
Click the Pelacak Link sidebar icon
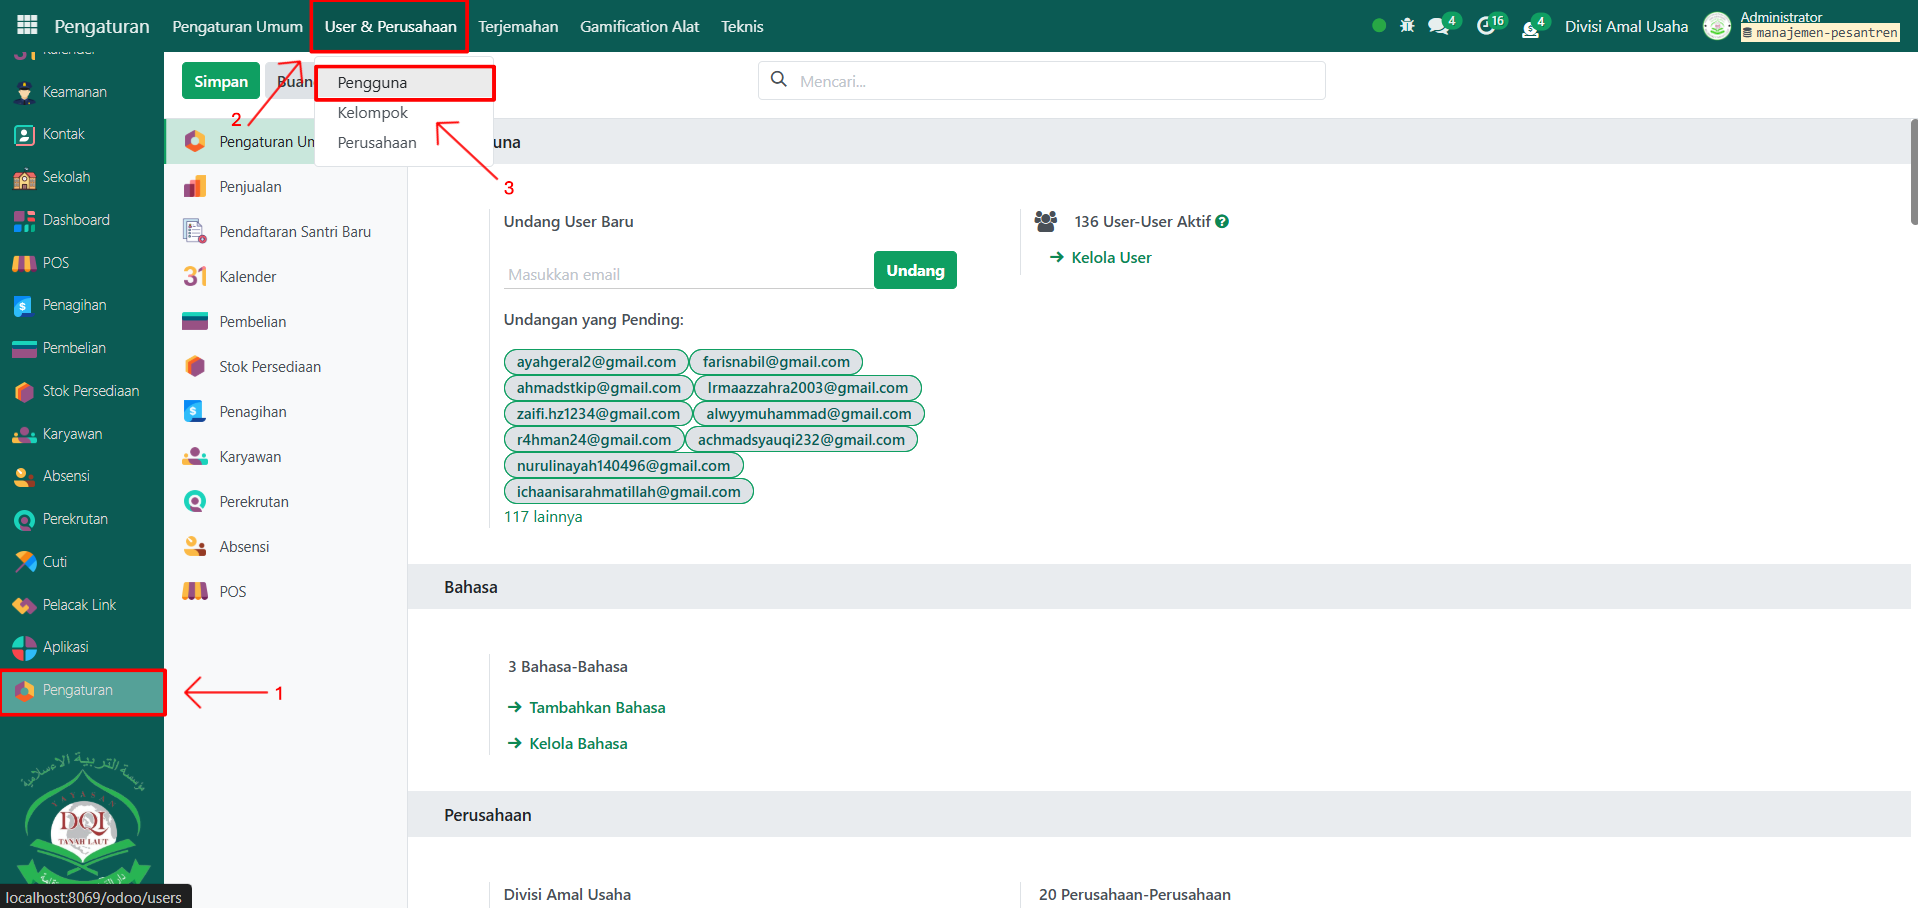24,605
